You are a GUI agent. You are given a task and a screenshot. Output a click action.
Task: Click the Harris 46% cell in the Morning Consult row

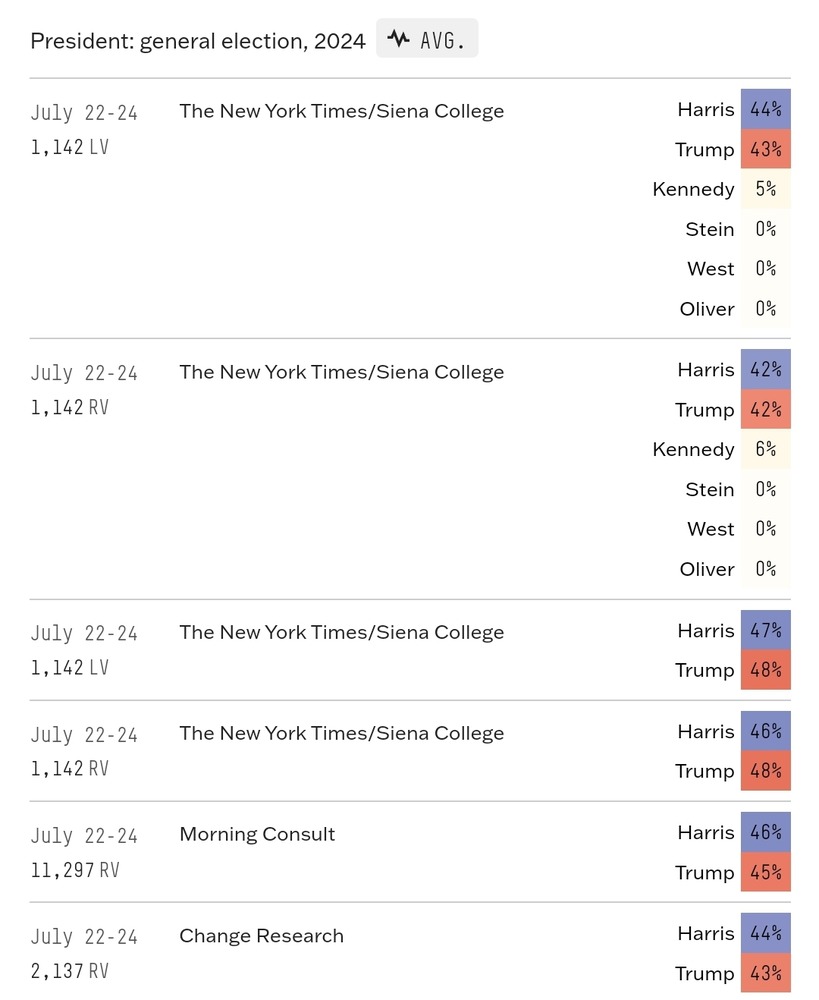(x=765, y=832)
